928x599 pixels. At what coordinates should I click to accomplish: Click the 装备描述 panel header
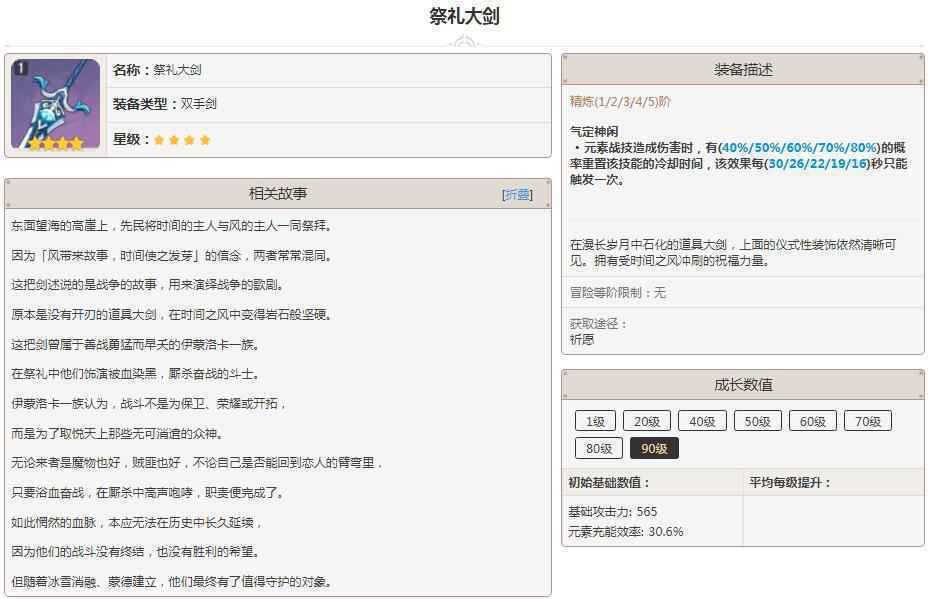coord(743,70)
